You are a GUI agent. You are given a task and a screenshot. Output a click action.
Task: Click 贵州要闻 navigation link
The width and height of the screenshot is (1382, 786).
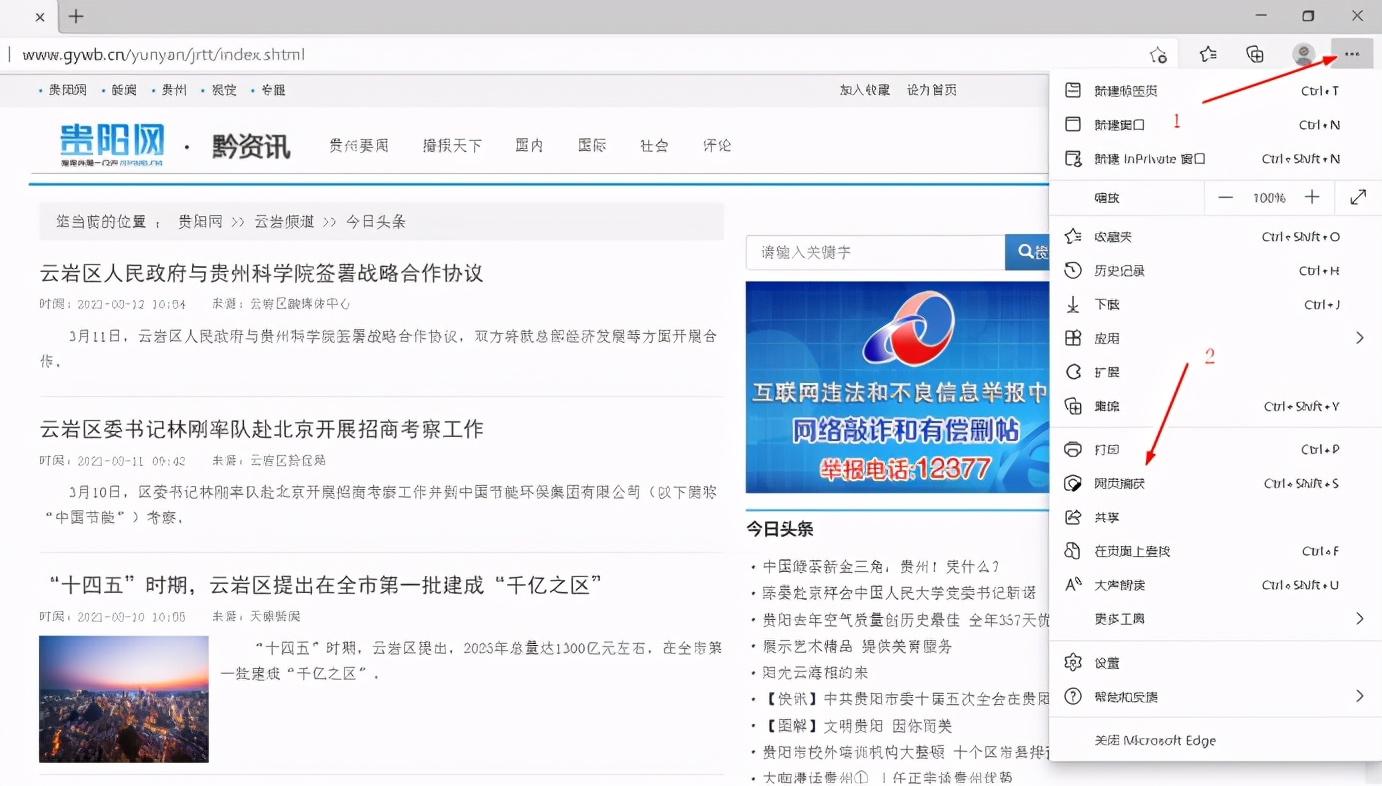pos(359,146)
